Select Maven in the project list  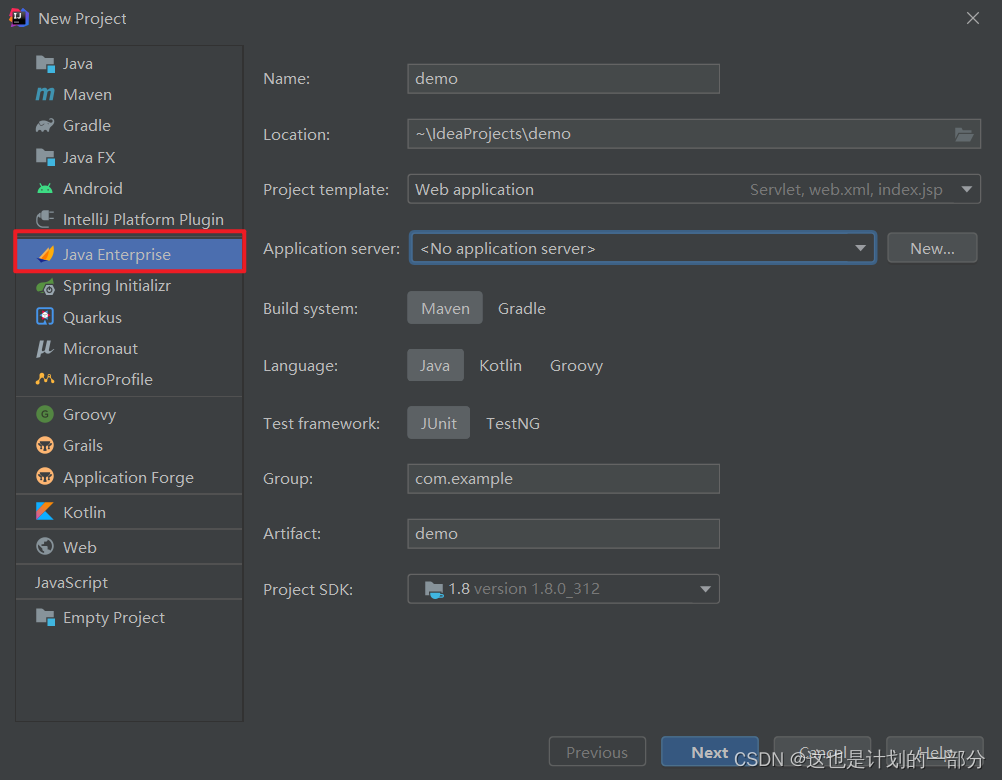[129, 95]
